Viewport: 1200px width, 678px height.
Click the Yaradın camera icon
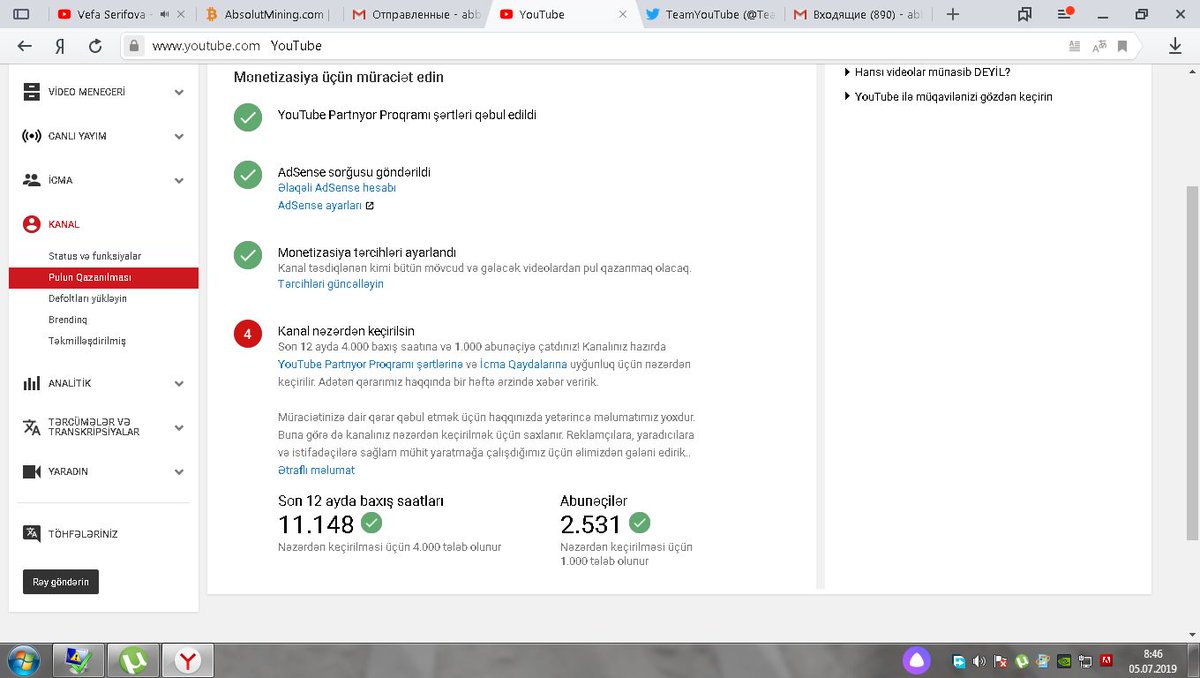[x=31, y=471]
